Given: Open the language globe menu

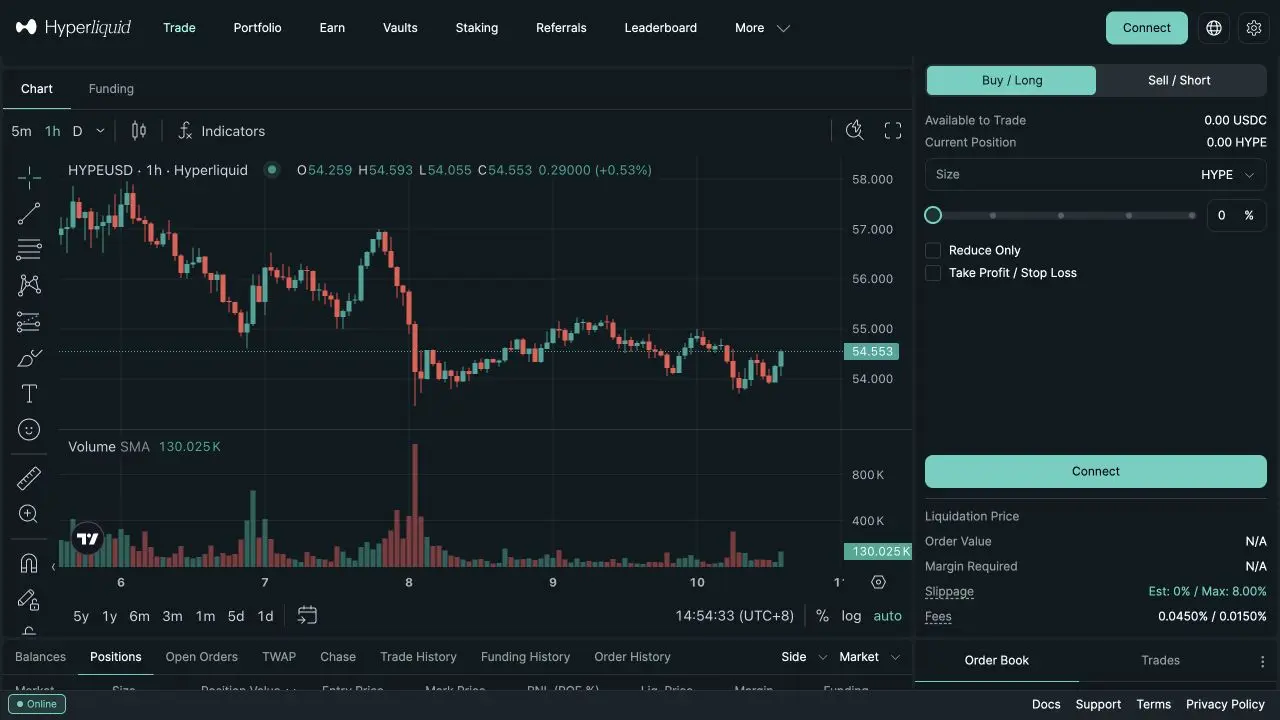Looking at the screenshot, I should tap(1214, 28).
